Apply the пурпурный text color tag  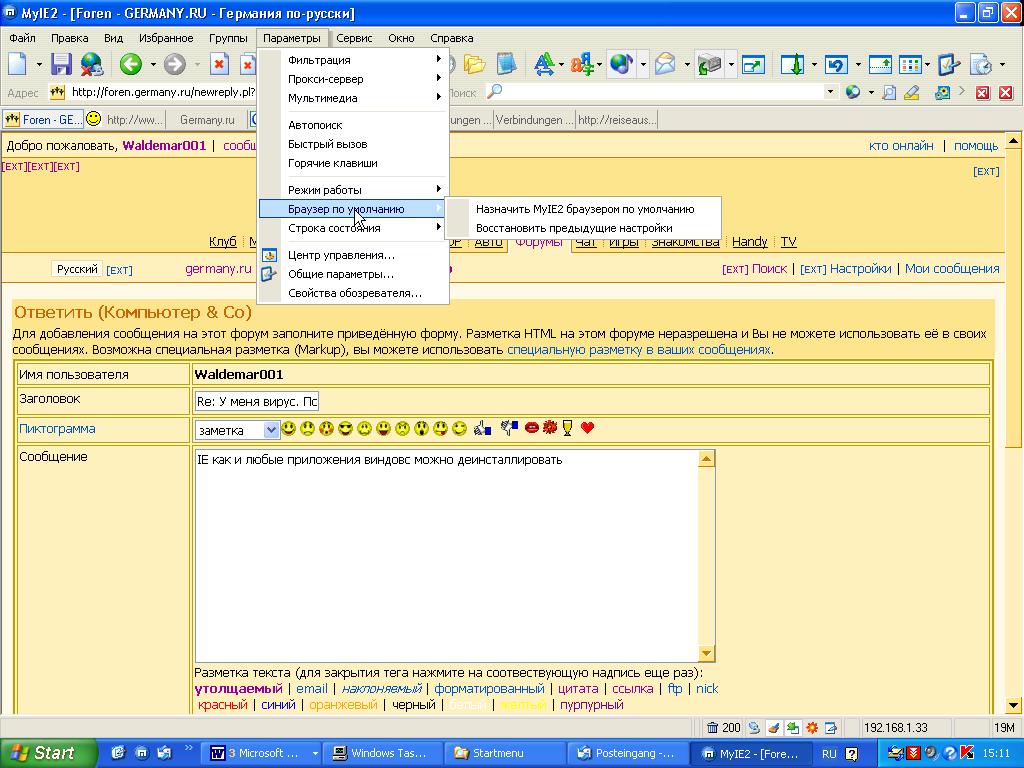coord(592,705)
